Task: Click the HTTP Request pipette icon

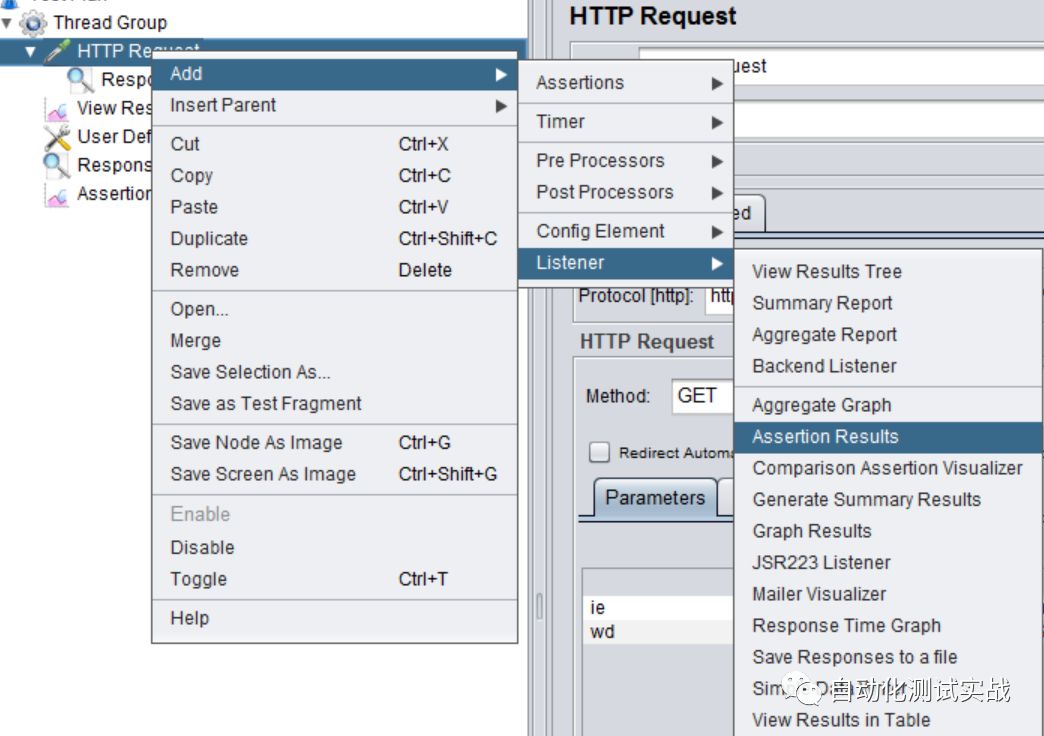Action: click(x=57, y=51)
